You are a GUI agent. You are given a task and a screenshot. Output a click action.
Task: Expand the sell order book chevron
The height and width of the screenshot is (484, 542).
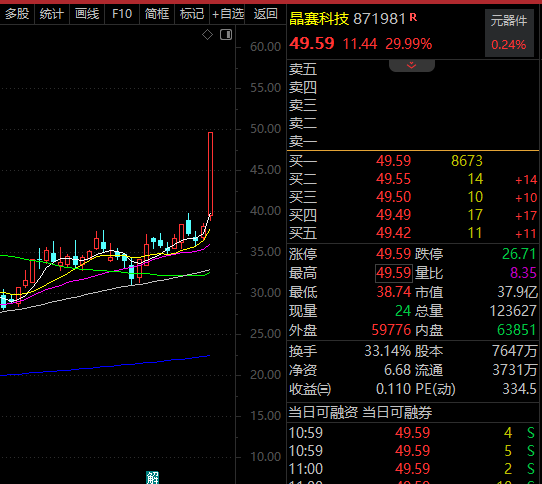click(x=412, y=65)
